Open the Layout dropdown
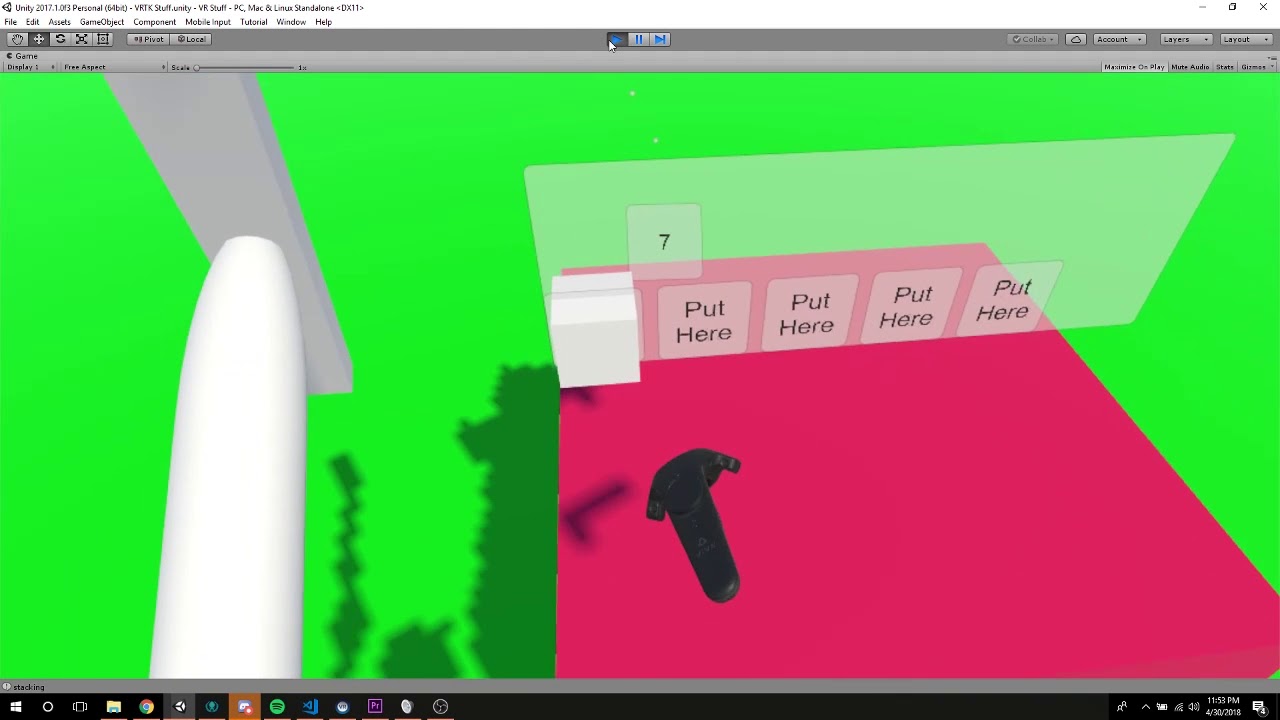 [x=1246, y=39]
